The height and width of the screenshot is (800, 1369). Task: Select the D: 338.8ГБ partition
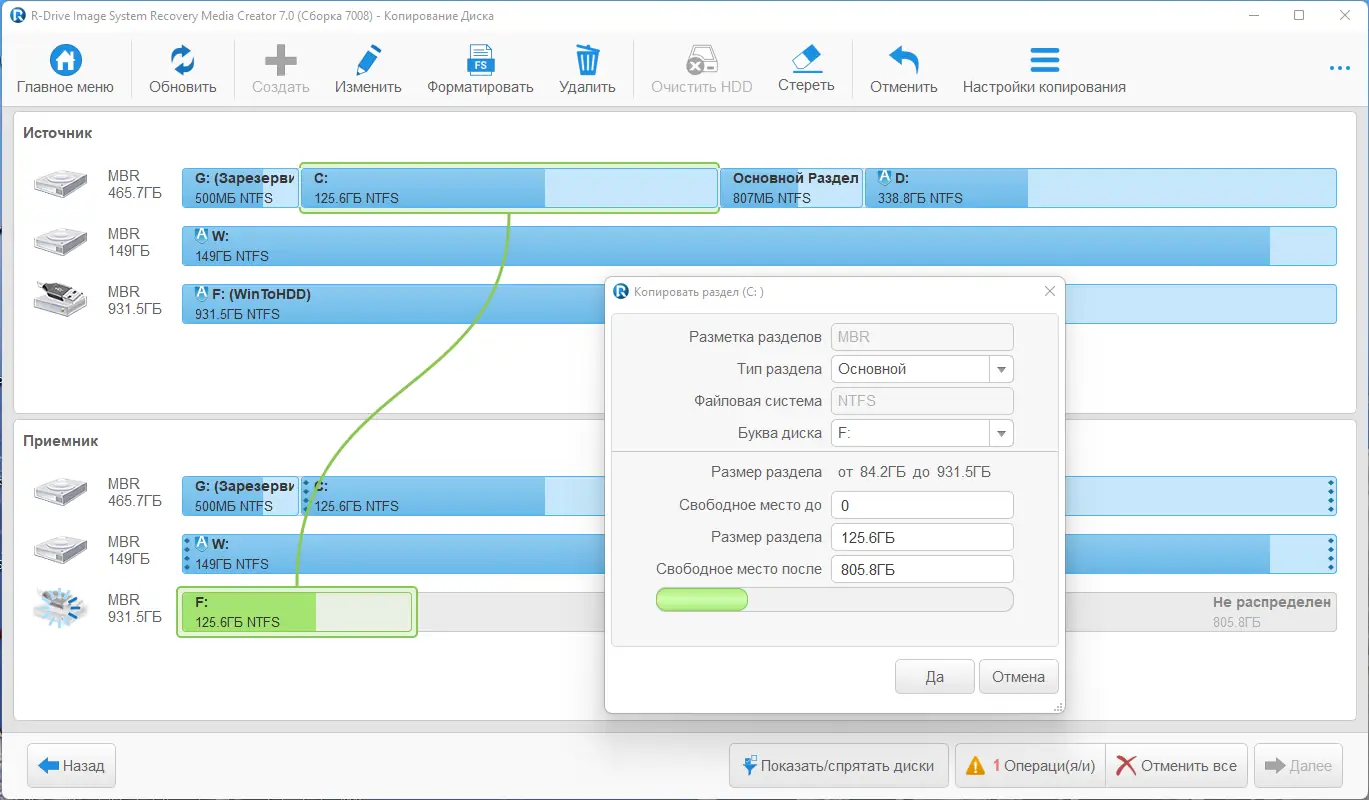tap(1100, 188)
